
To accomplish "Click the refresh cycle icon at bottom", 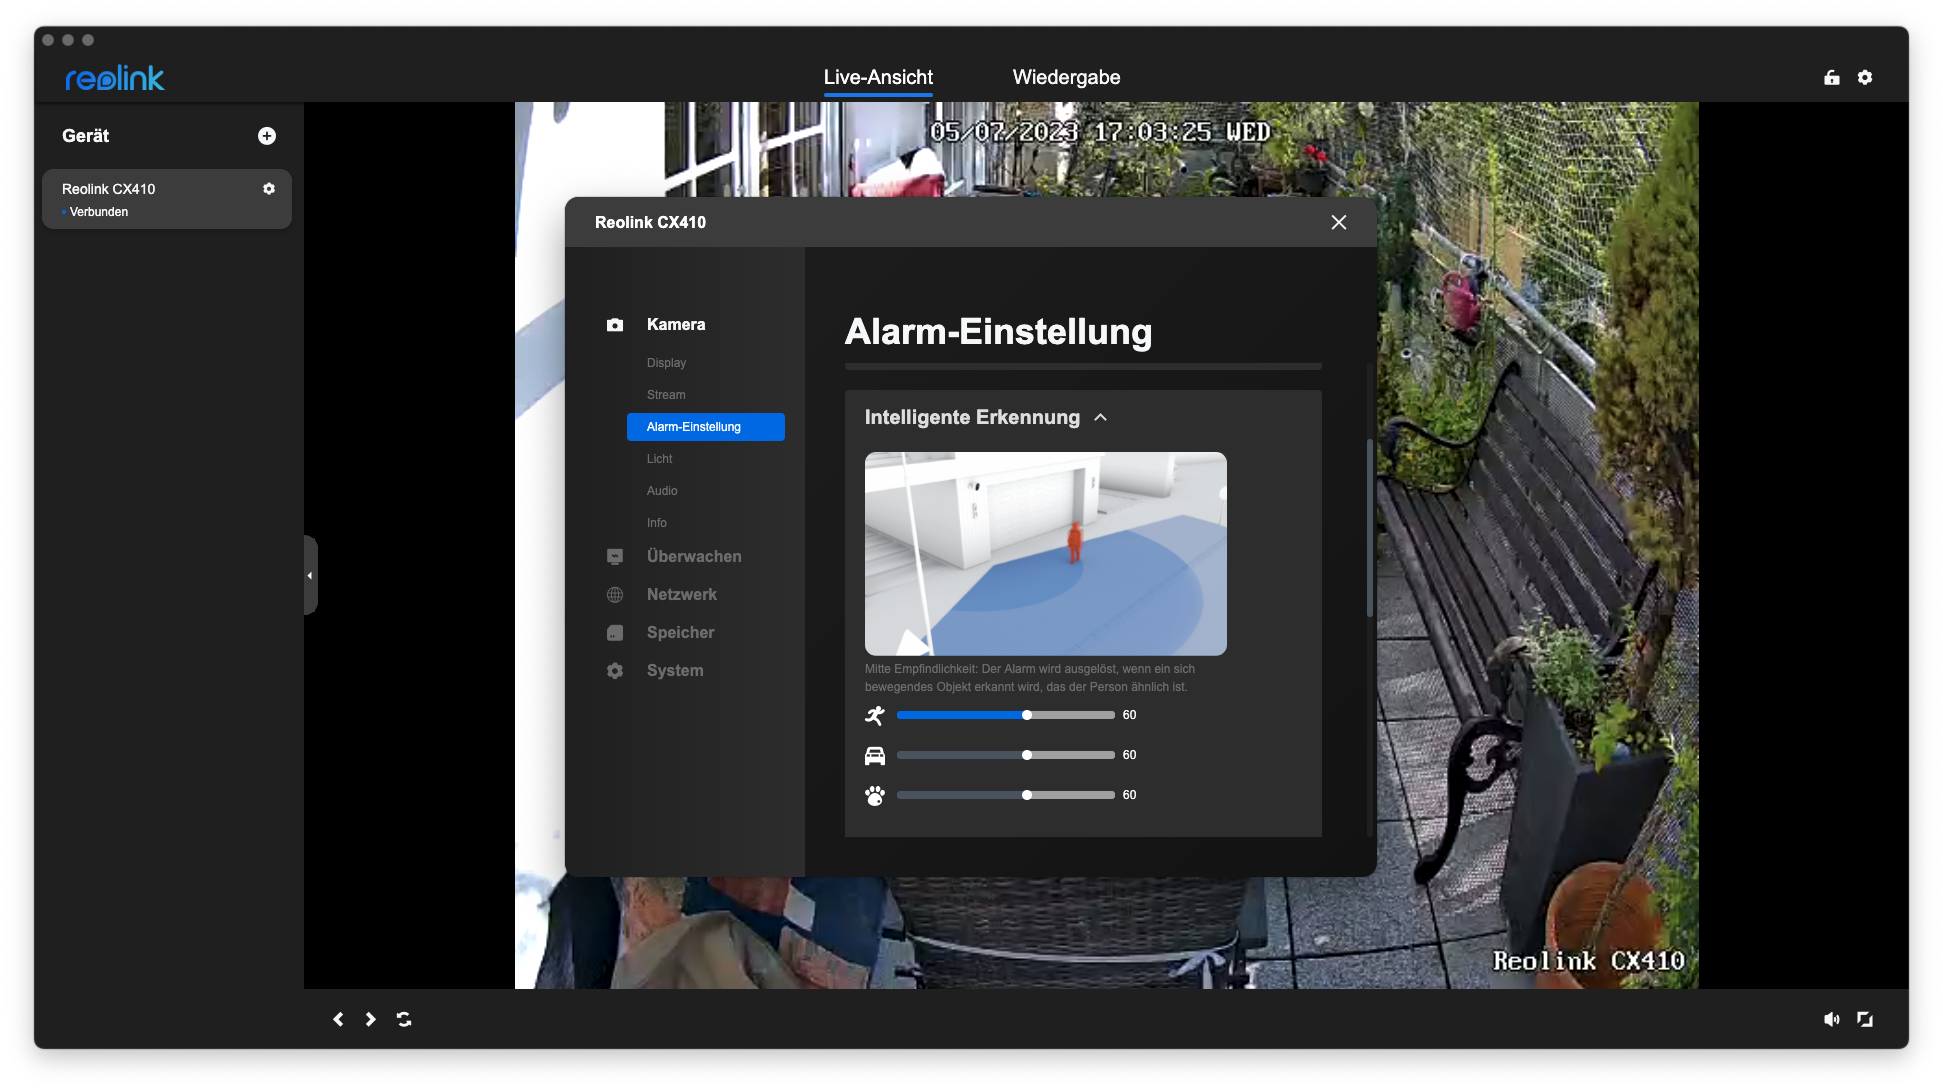I will (404, 1019).
